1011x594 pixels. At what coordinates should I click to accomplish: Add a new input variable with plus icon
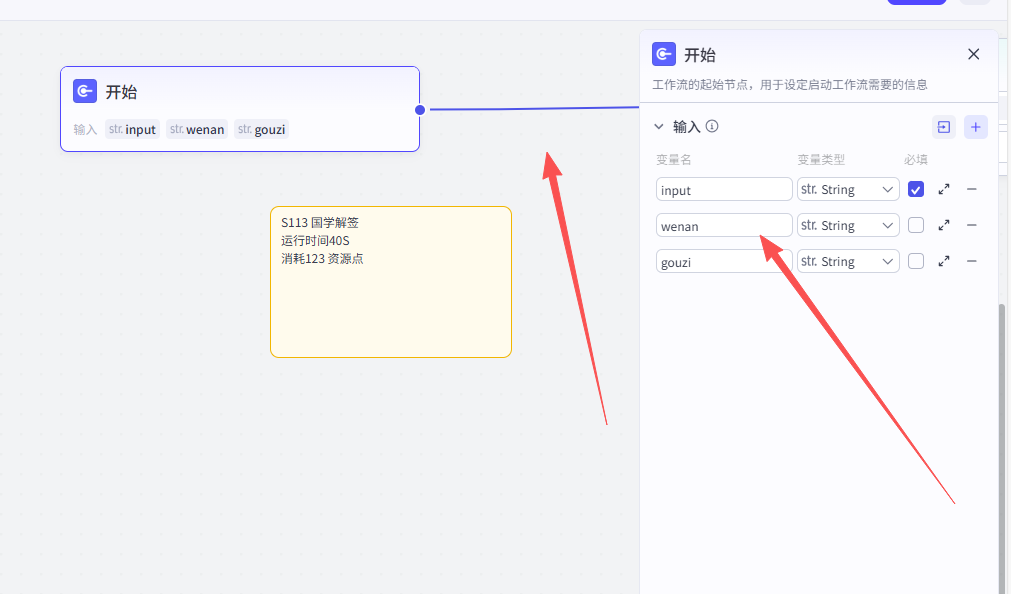coord(975,127)
